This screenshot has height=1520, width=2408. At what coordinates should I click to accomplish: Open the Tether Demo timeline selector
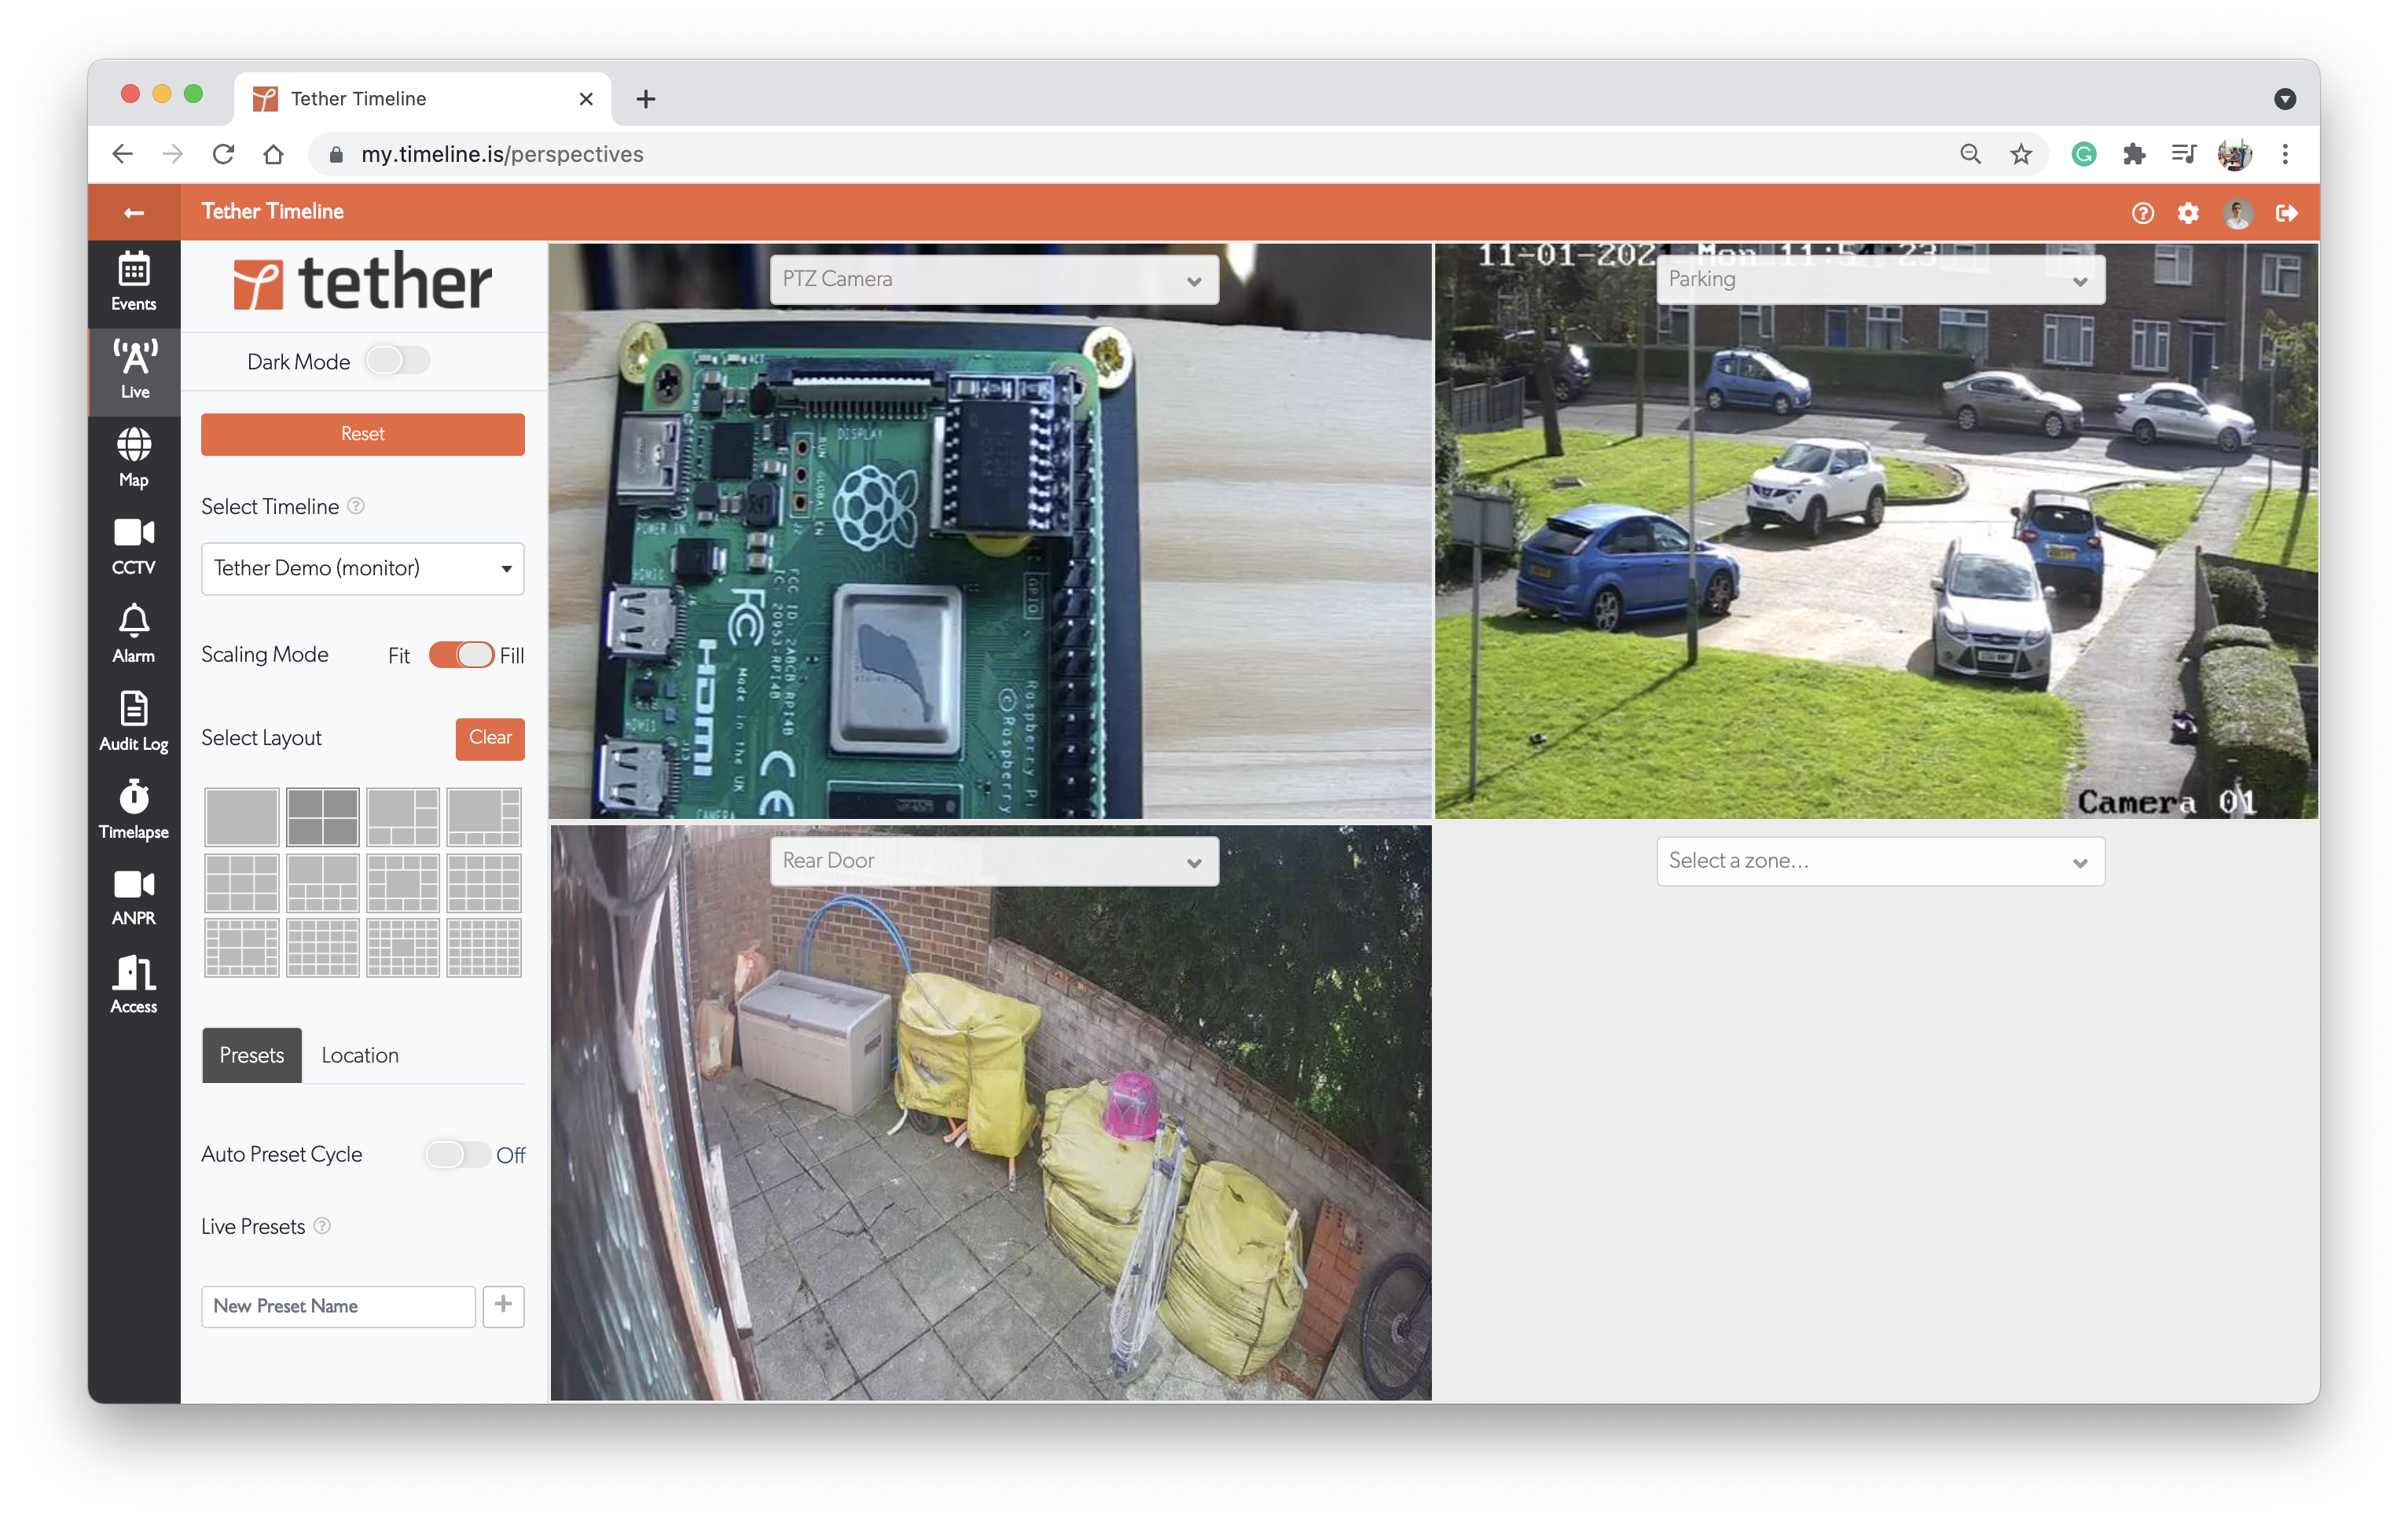point(362,568)
